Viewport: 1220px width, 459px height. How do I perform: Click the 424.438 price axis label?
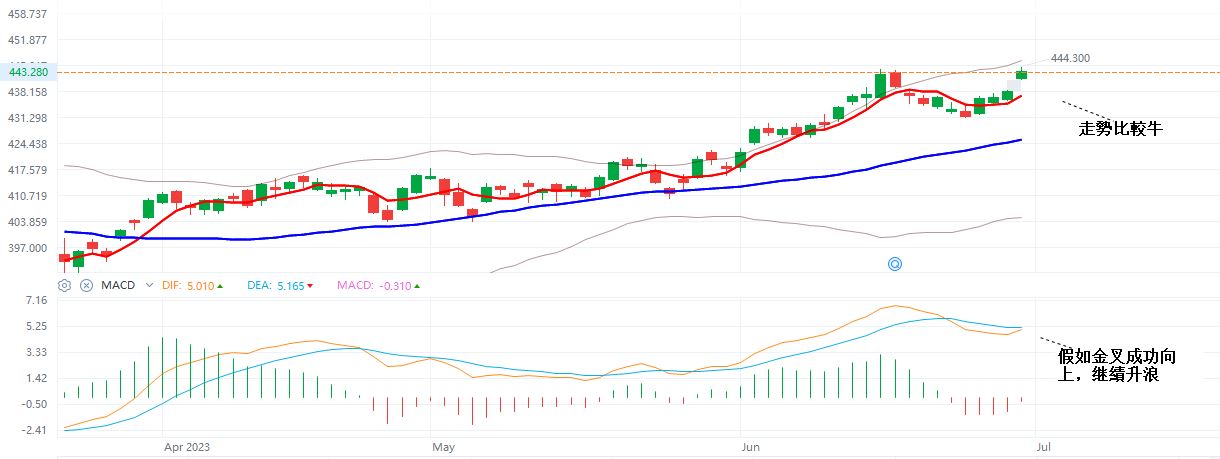(x=28, y=144)
